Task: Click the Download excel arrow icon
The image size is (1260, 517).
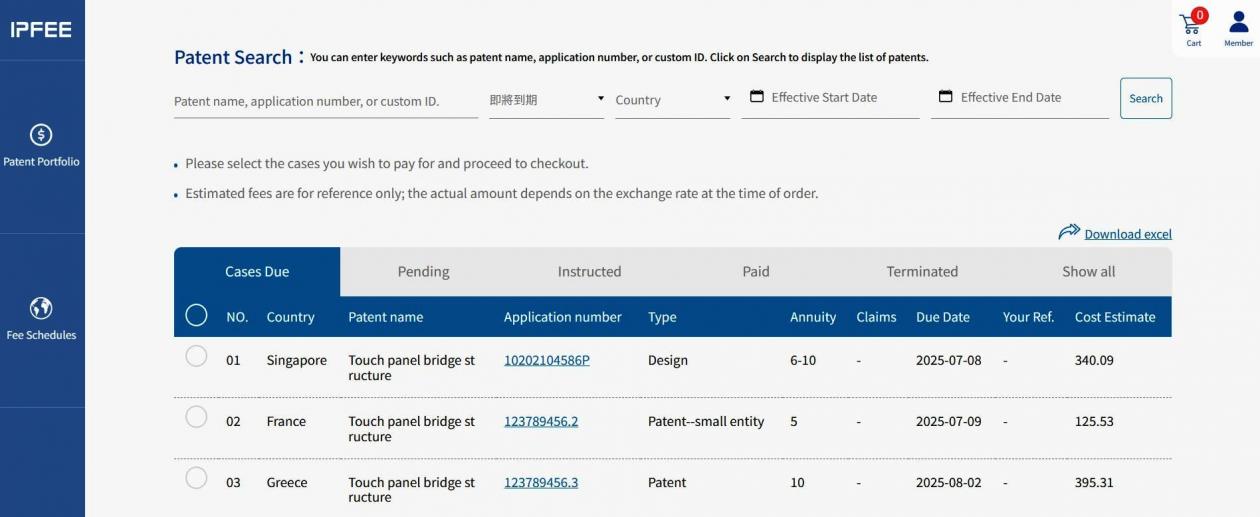Action: click(1069, 232)
